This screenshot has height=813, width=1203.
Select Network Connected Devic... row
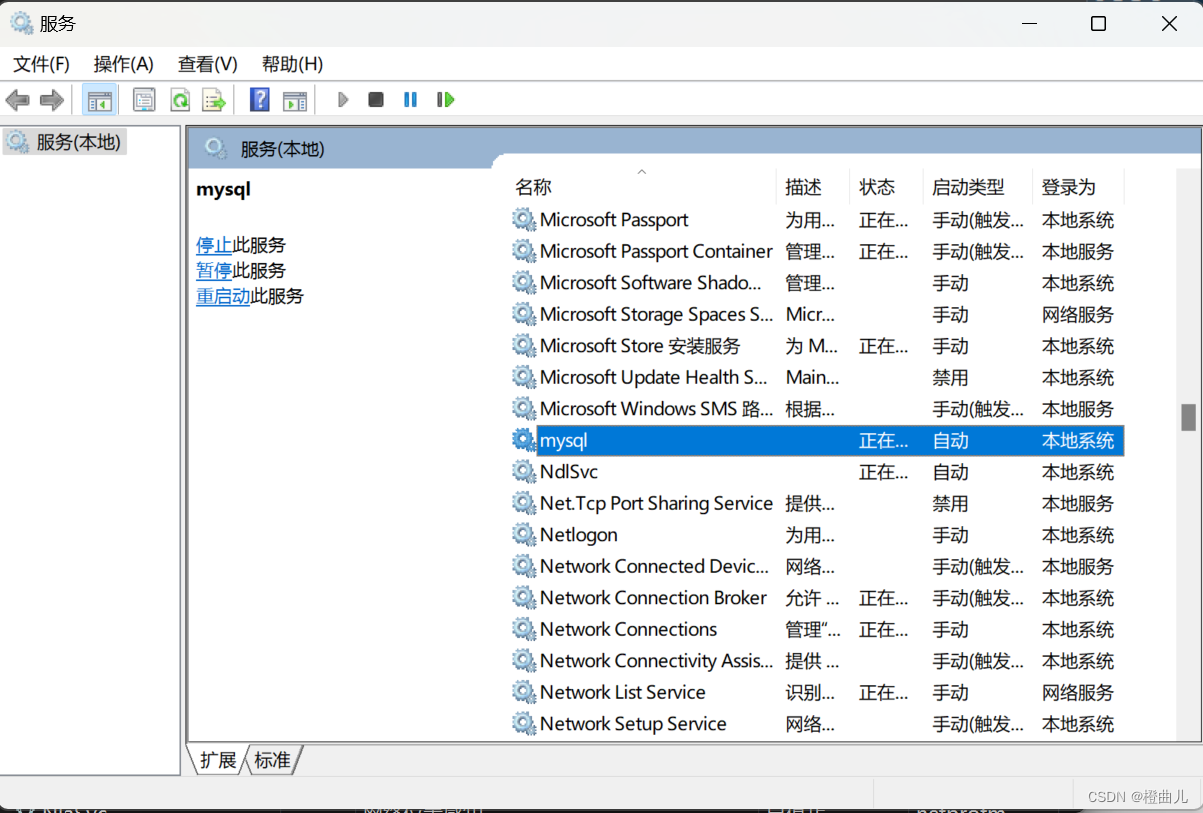coord(816,566)
